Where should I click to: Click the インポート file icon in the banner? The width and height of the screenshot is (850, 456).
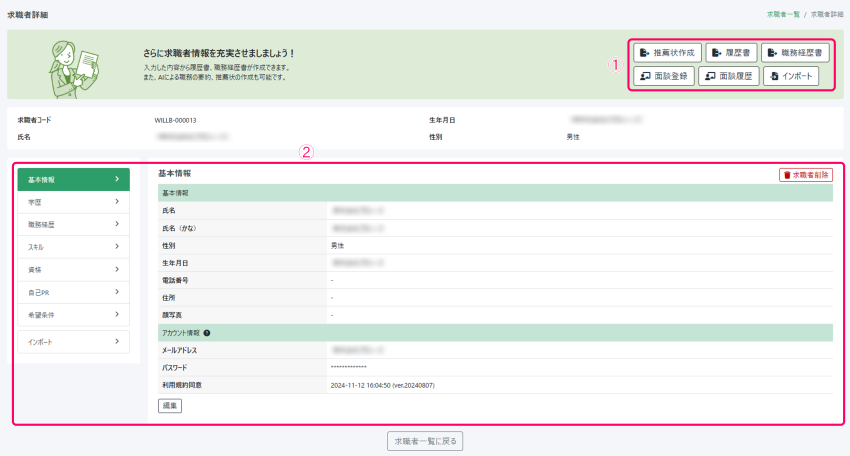[775, 76]
